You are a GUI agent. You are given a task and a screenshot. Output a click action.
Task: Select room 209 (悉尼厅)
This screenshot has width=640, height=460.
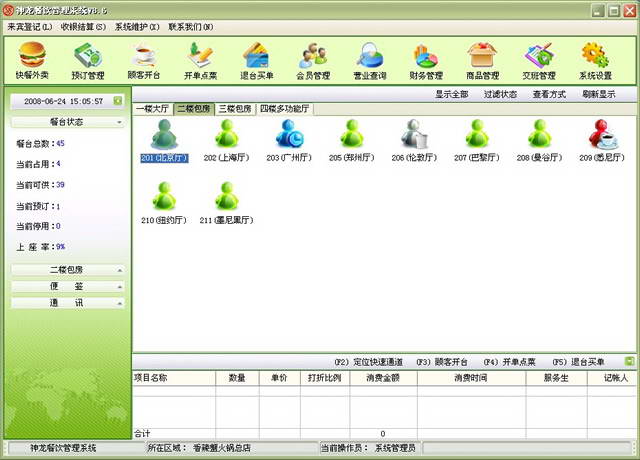602,141
